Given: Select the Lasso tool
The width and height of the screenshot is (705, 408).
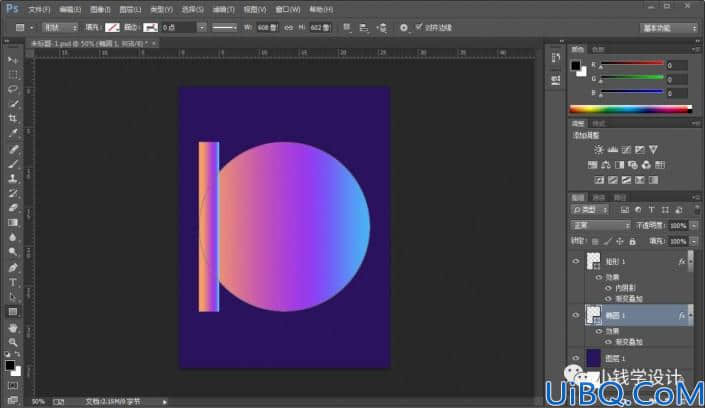Looking at the screenshot, I should (13, 89).
